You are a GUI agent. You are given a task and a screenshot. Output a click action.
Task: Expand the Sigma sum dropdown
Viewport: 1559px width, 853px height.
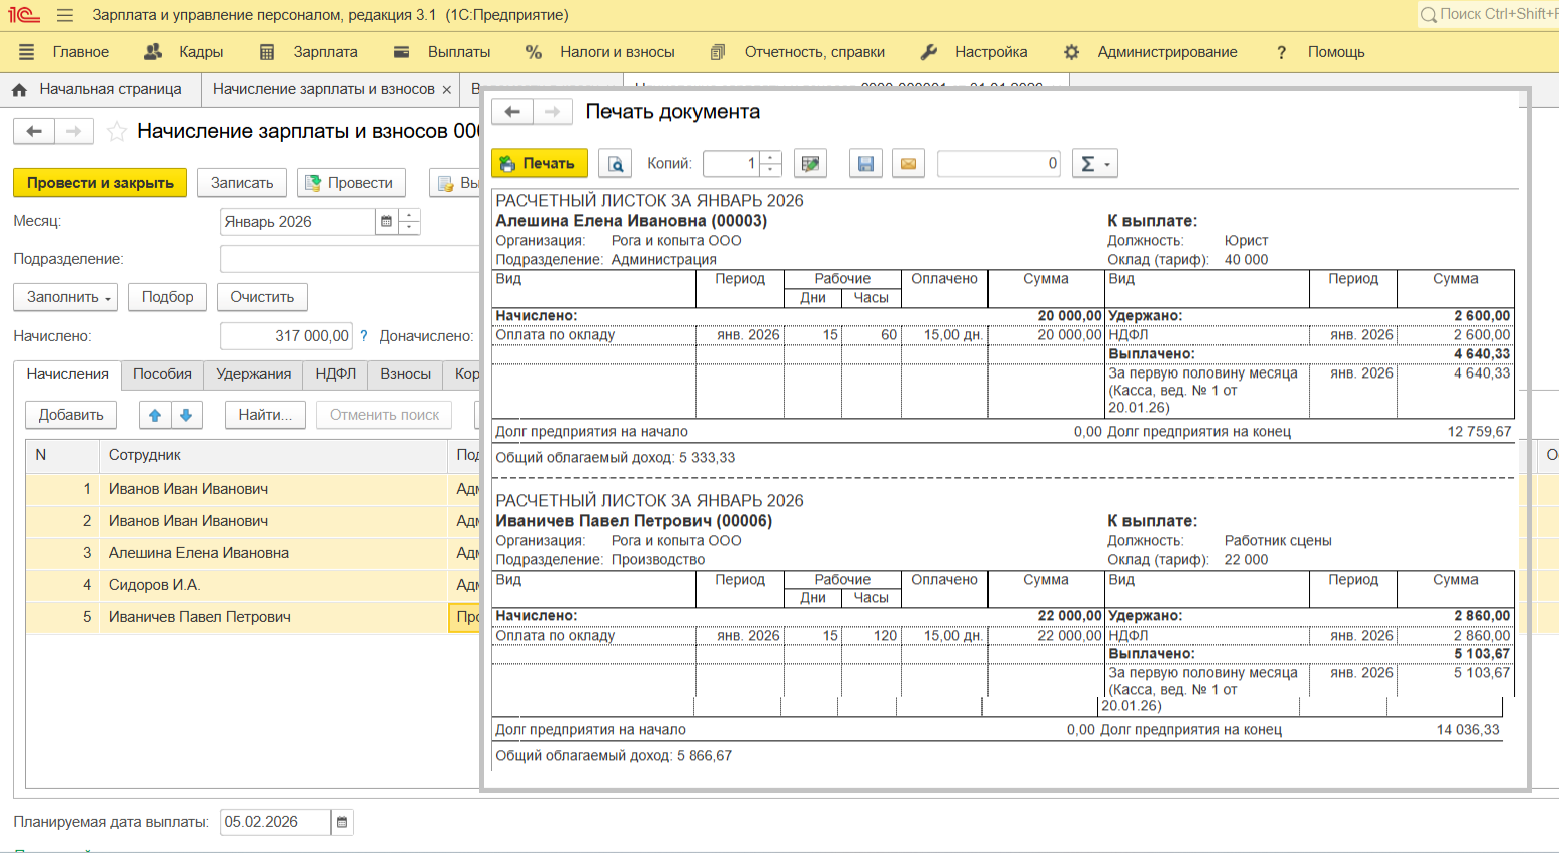(1094, 164)
